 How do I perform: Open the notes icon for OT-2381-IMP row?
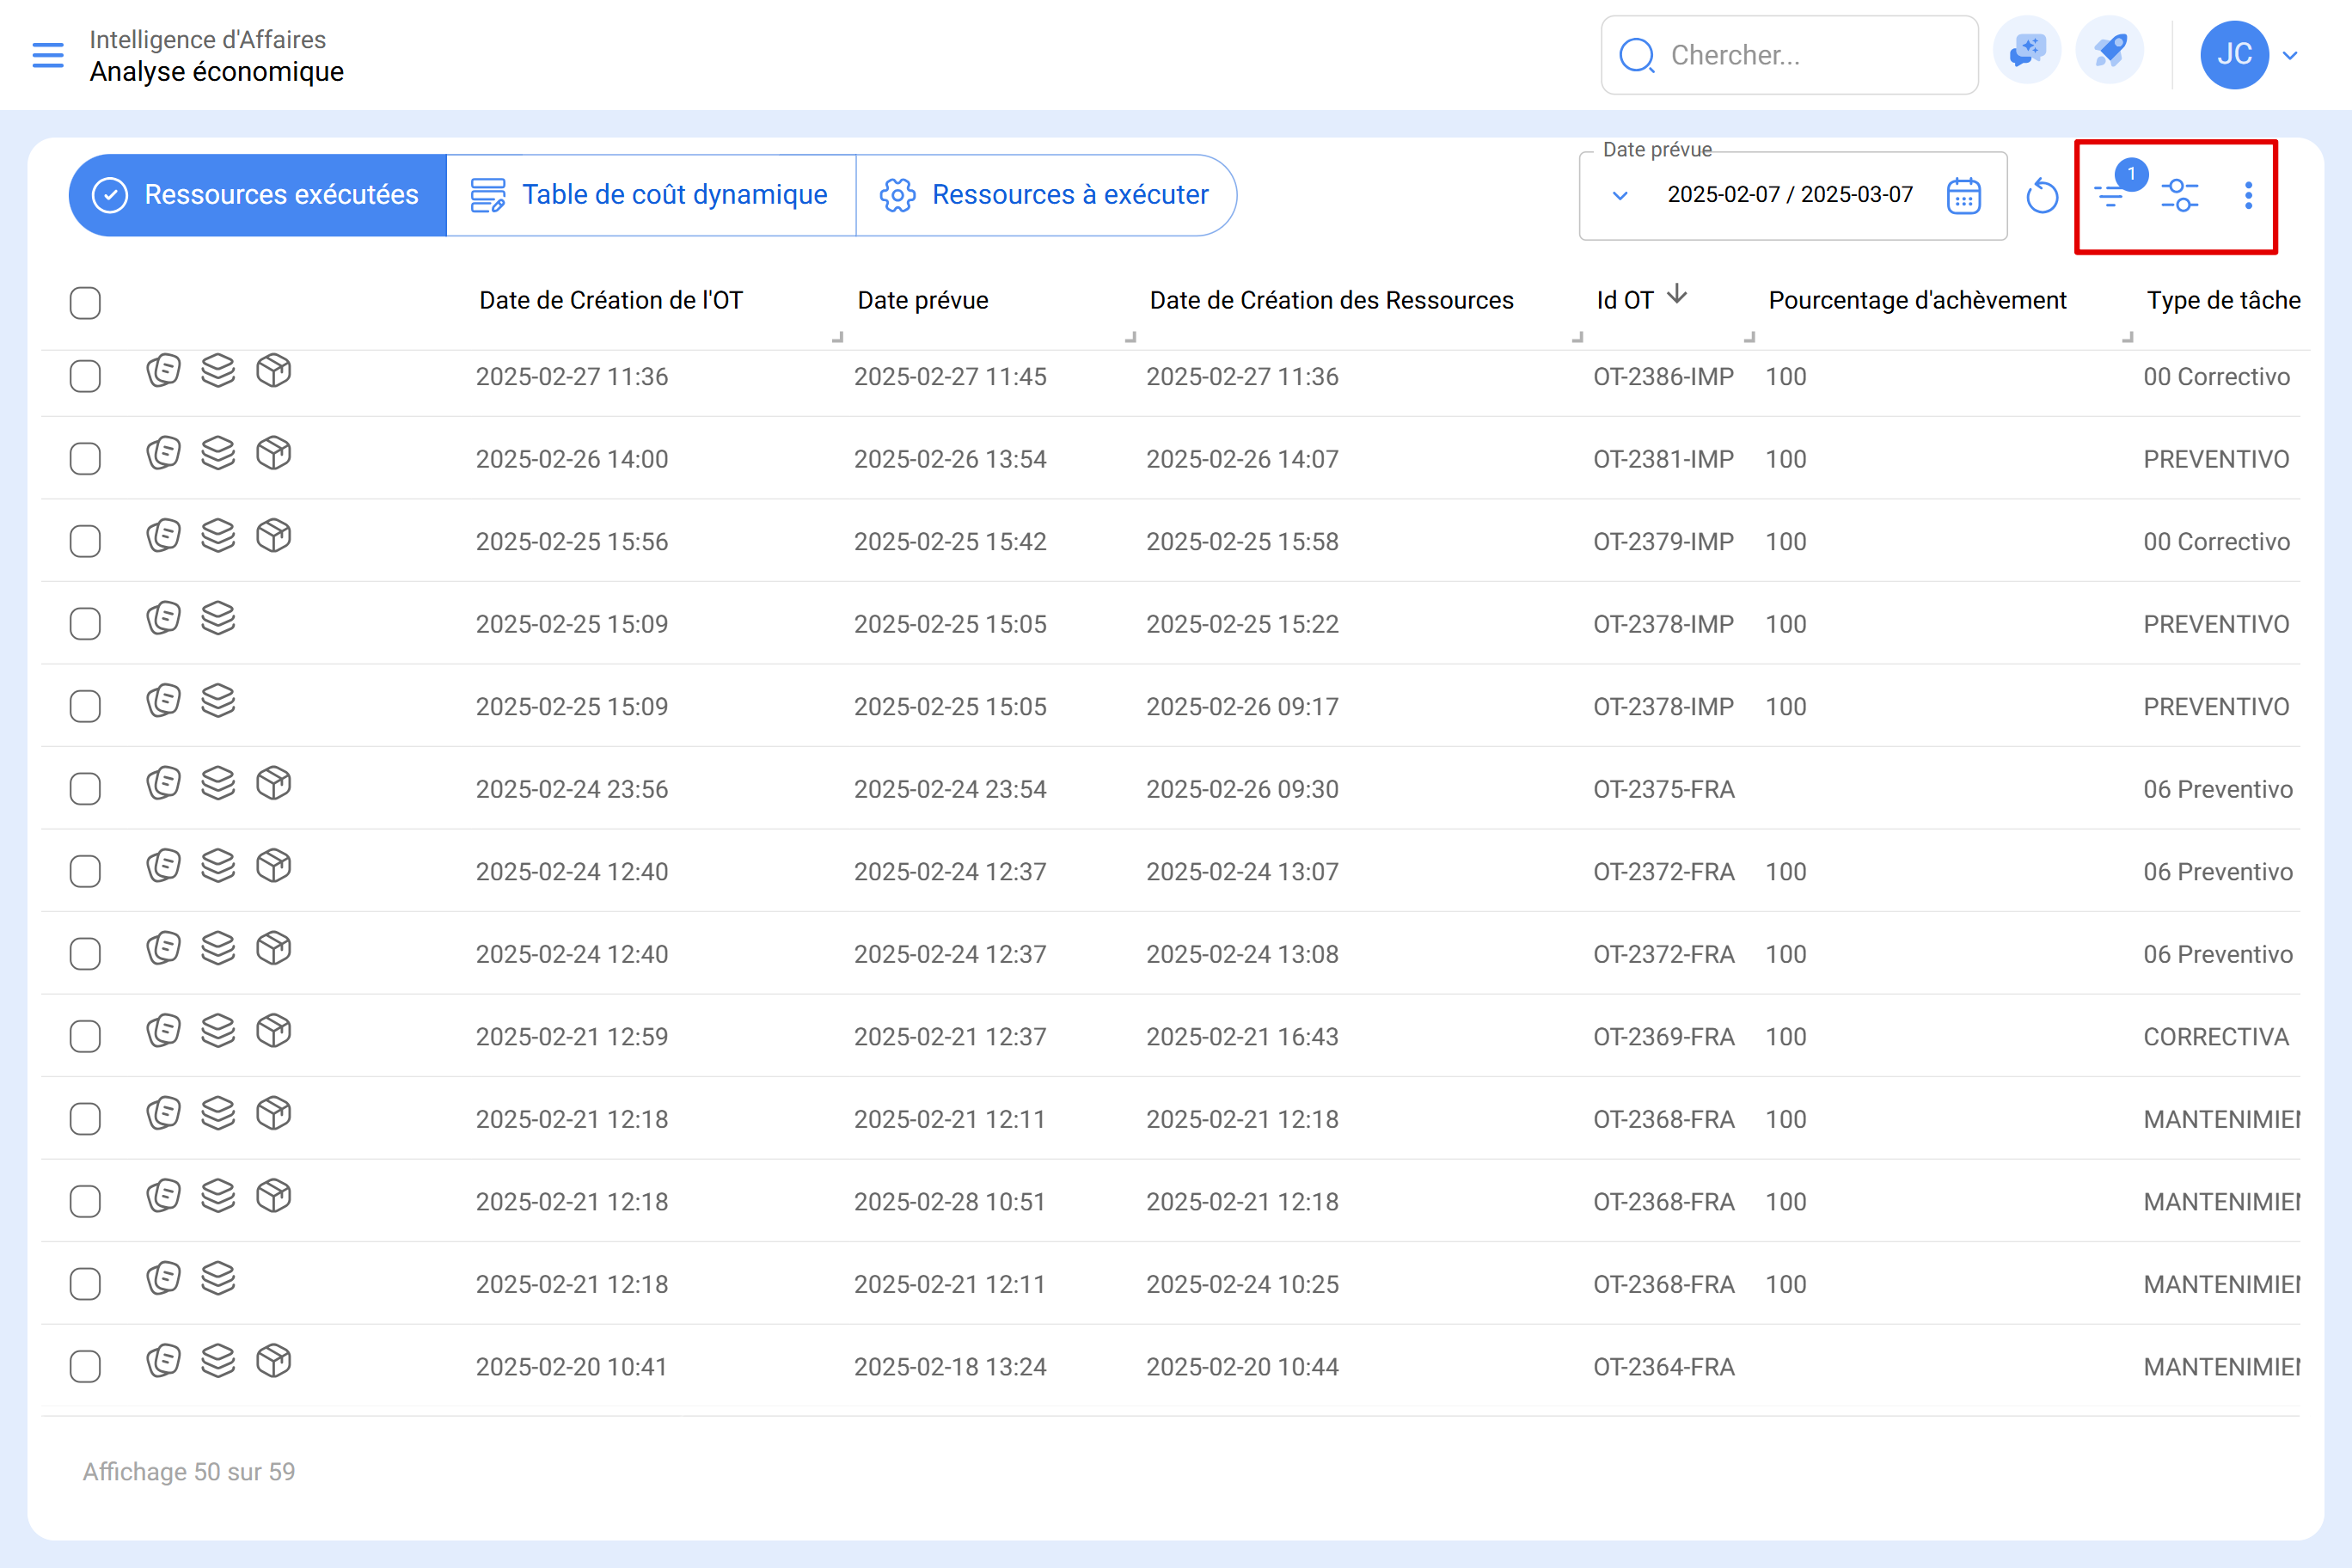coord(163,454)
